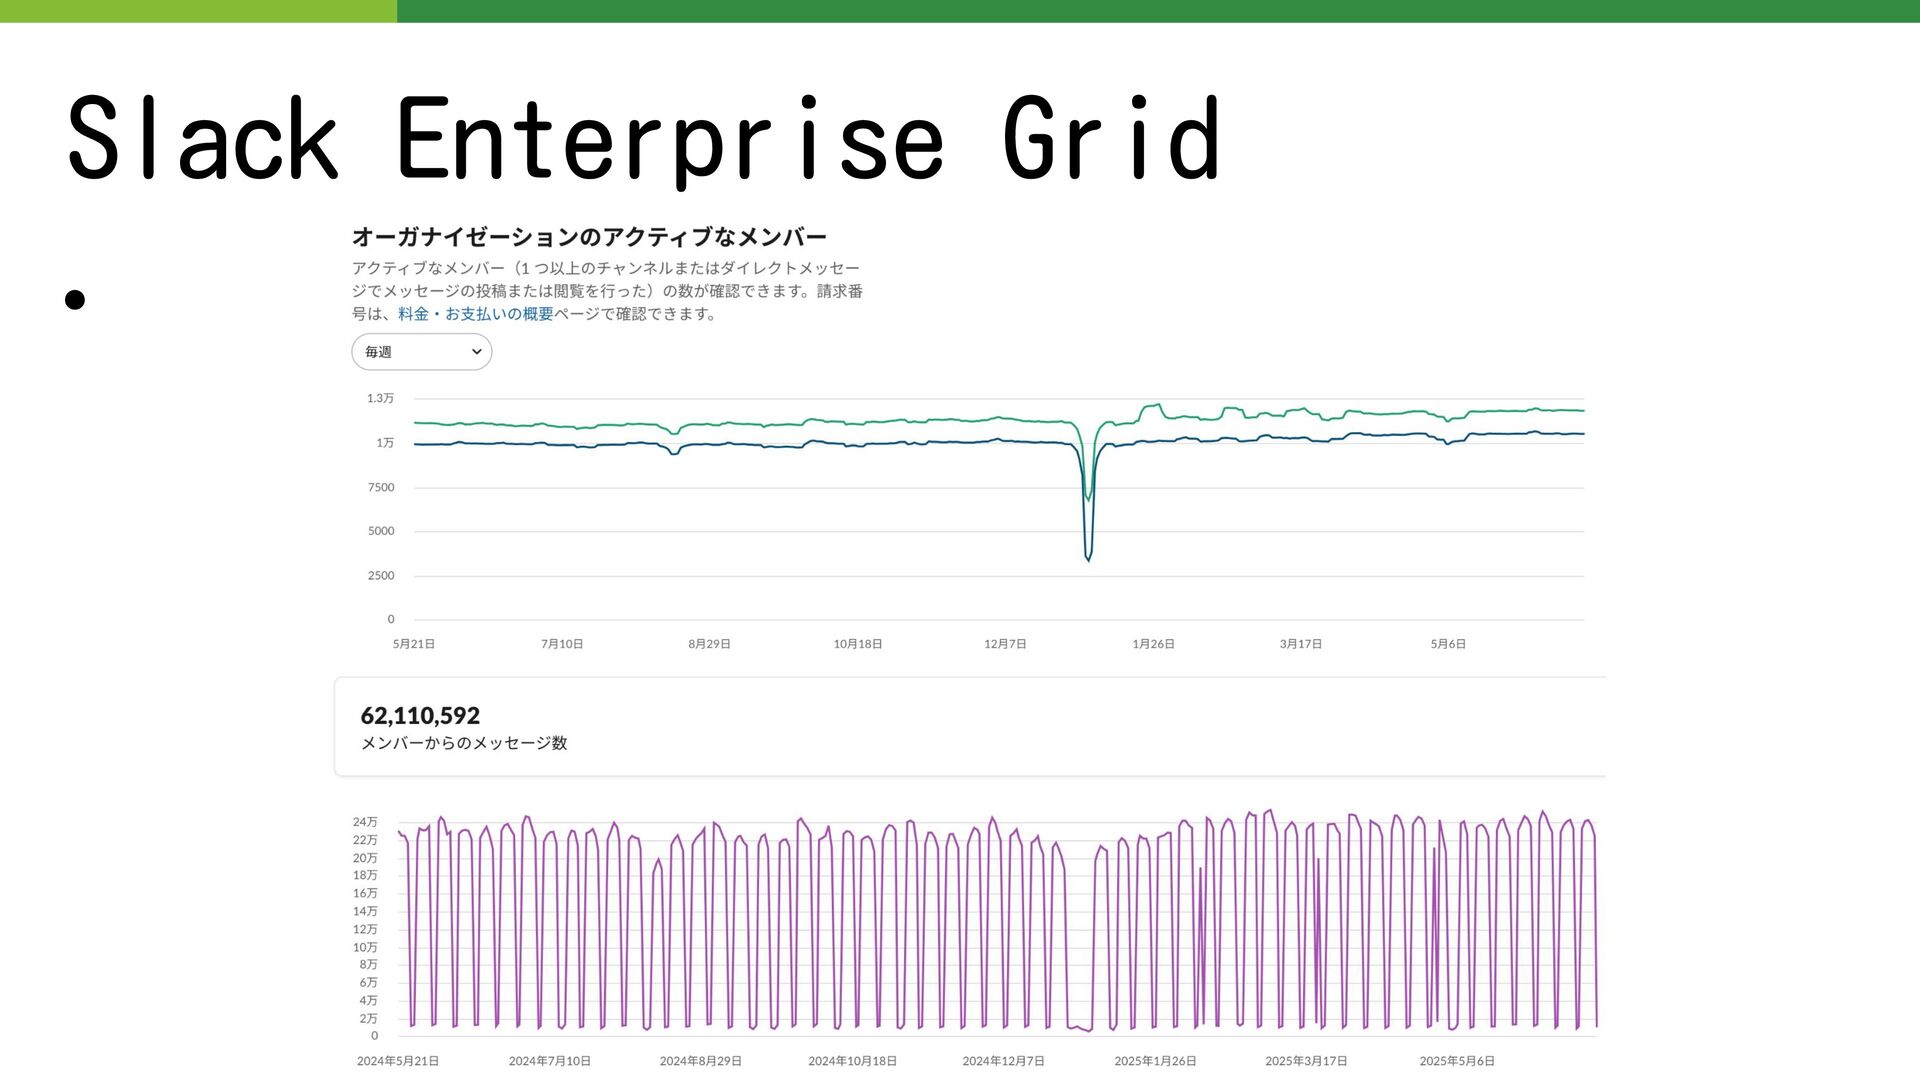Click the 3月17日 date label on members chart
This screenshot has height=1081, width=1920.
[x=1301, y=644]
